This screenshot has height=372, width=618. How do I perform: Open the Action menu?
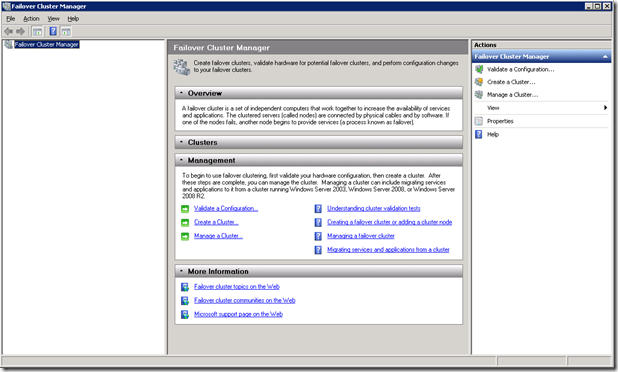(31, 19)
